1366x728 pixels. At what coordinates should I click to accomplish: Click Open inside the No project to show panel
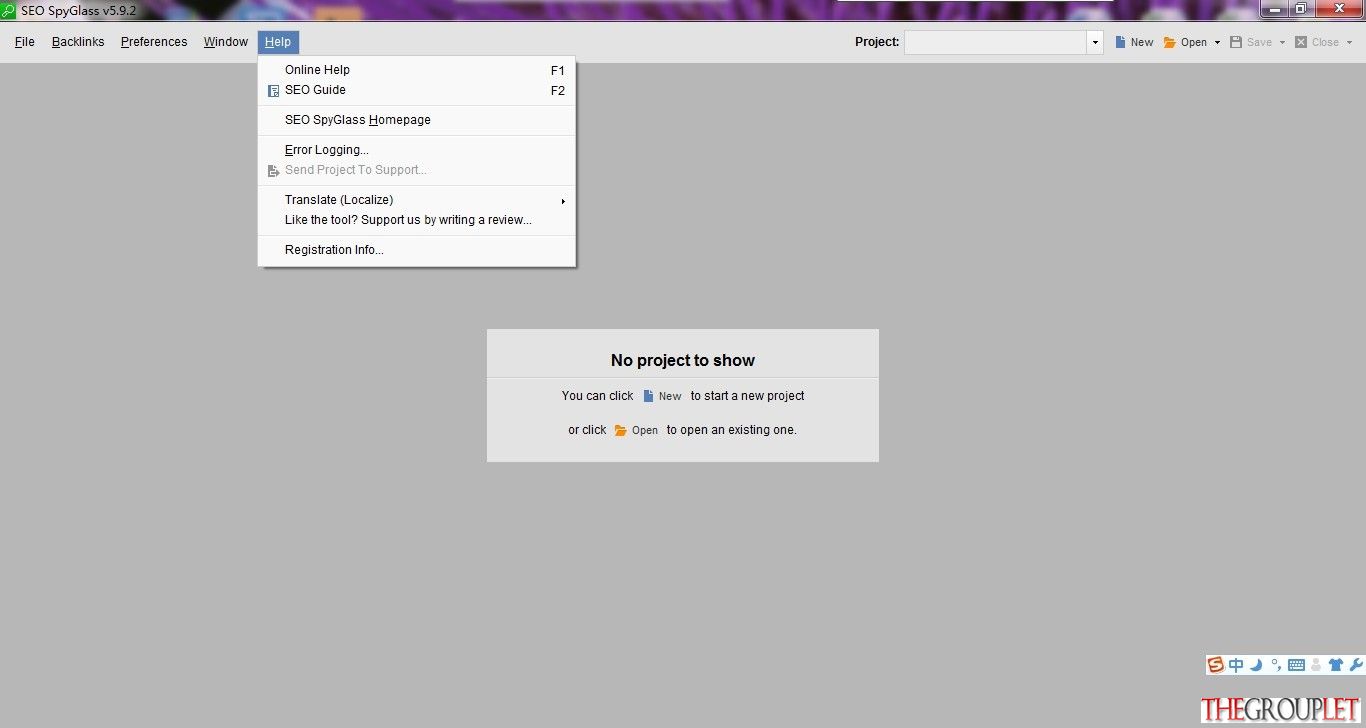pos(636,430)
